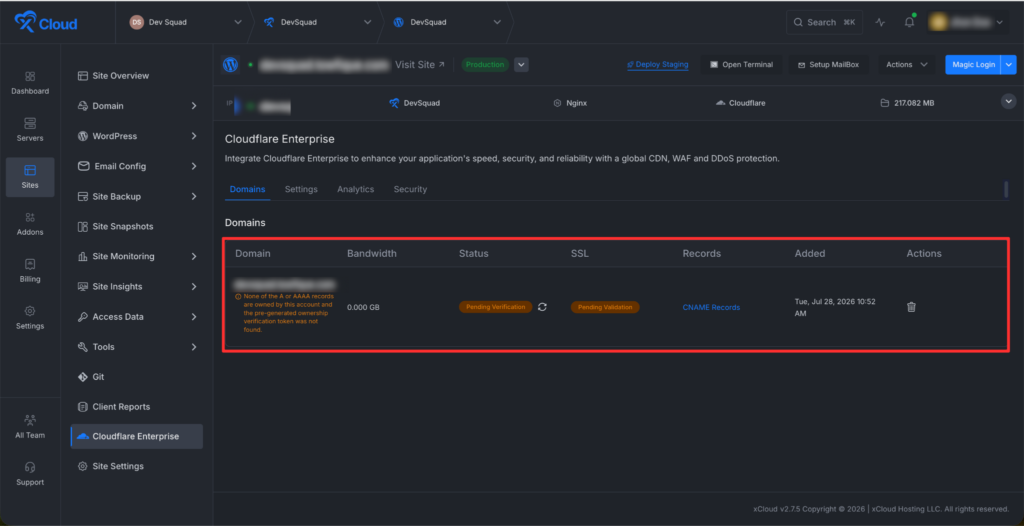Open notifications bell
1024x526 pixels.
(909, 22)
